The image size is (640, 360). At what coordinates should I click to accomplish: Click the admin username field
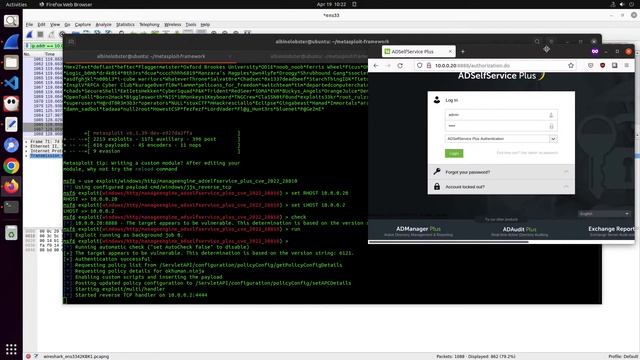point(501,115)
